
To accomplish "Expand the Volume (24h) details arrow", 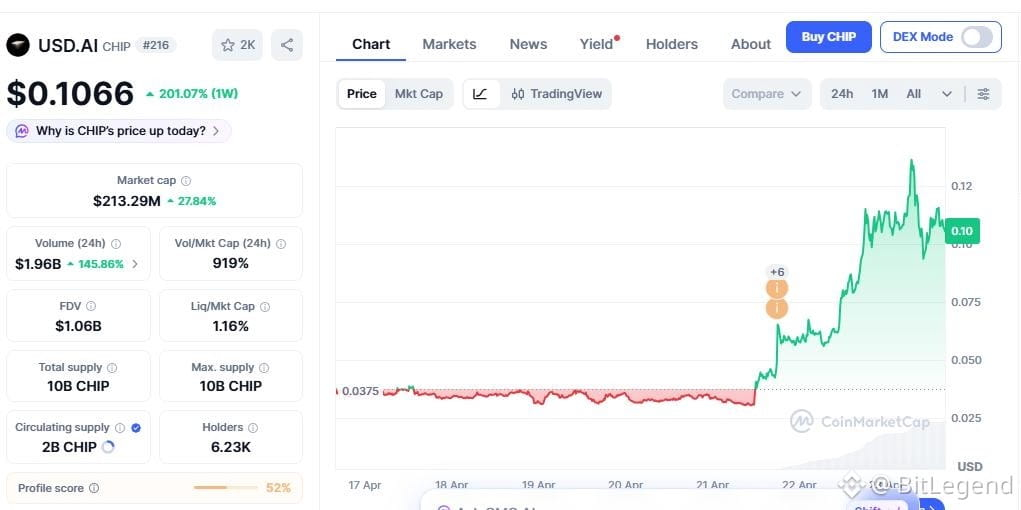I will (x=135, y=264).
